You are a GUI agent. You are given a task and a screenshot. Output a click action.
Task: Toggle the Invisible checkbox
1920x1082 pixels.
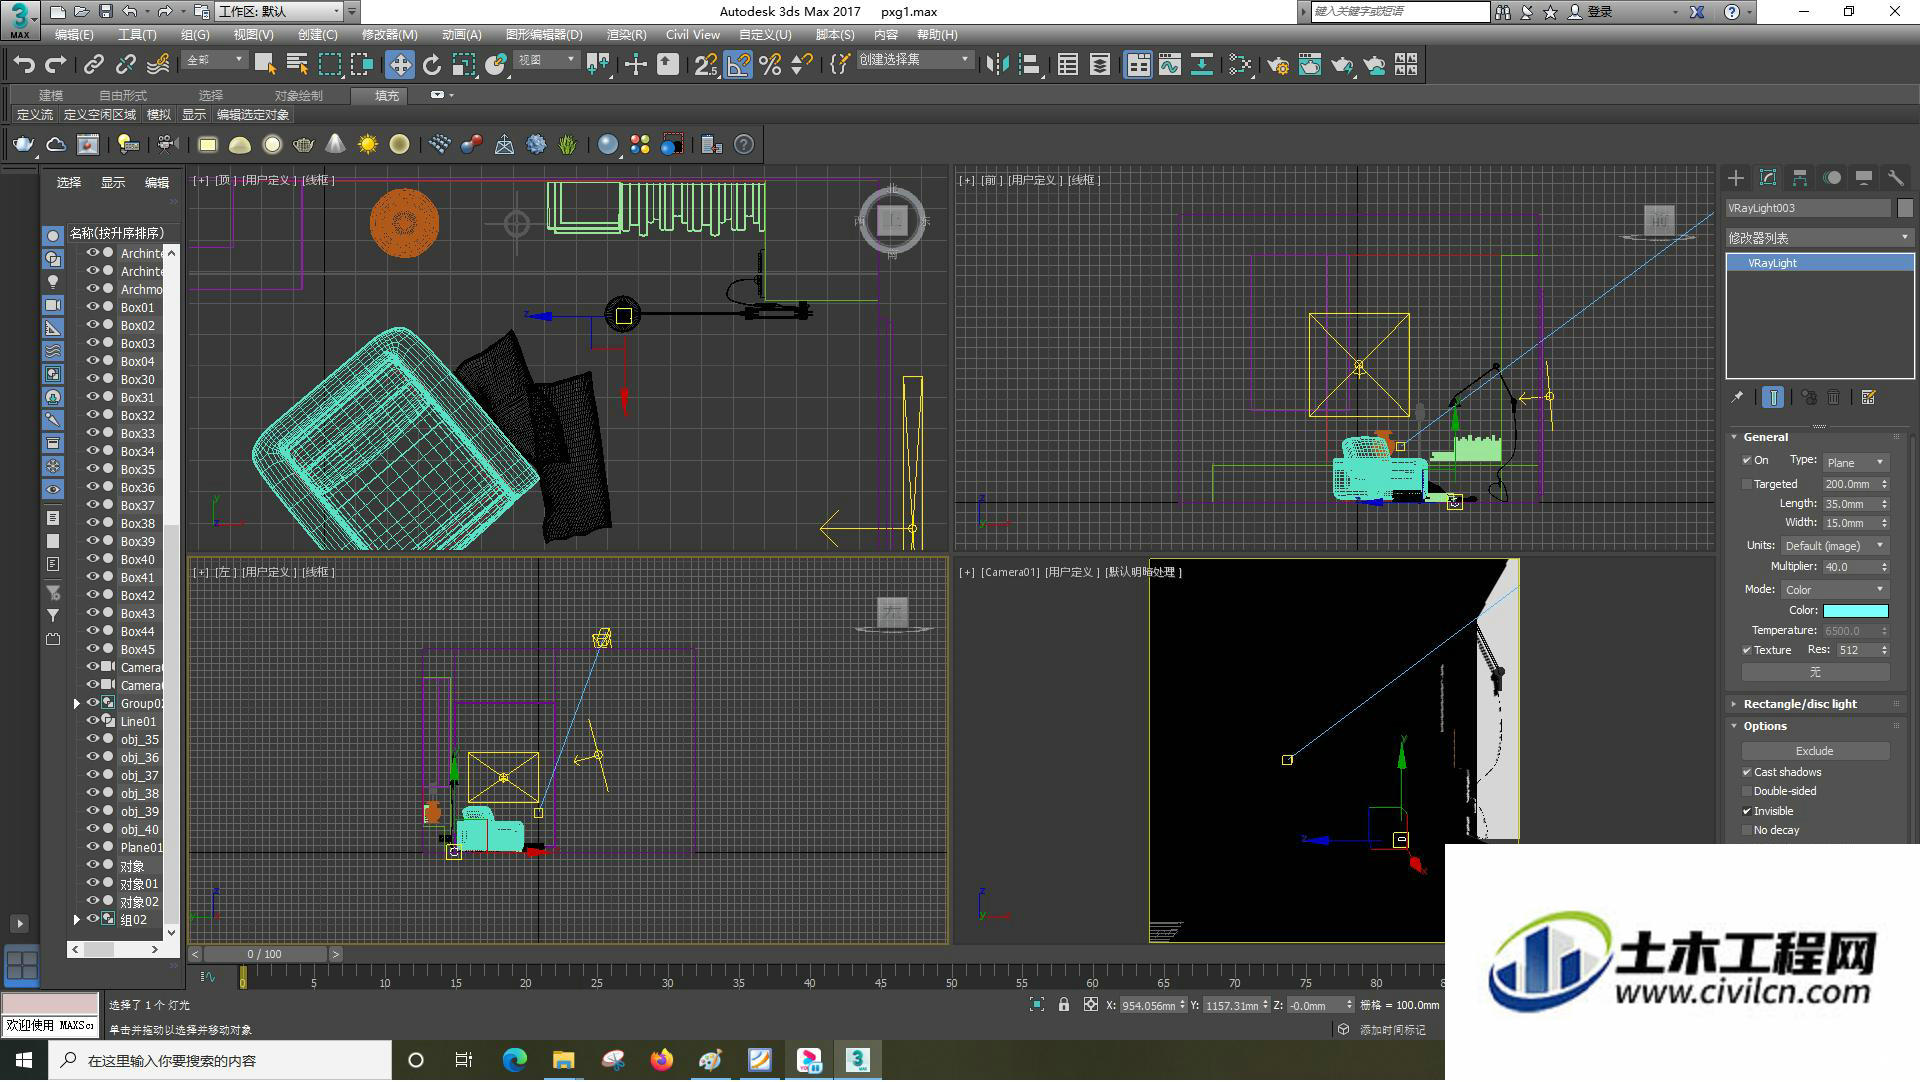[1747, 812]
